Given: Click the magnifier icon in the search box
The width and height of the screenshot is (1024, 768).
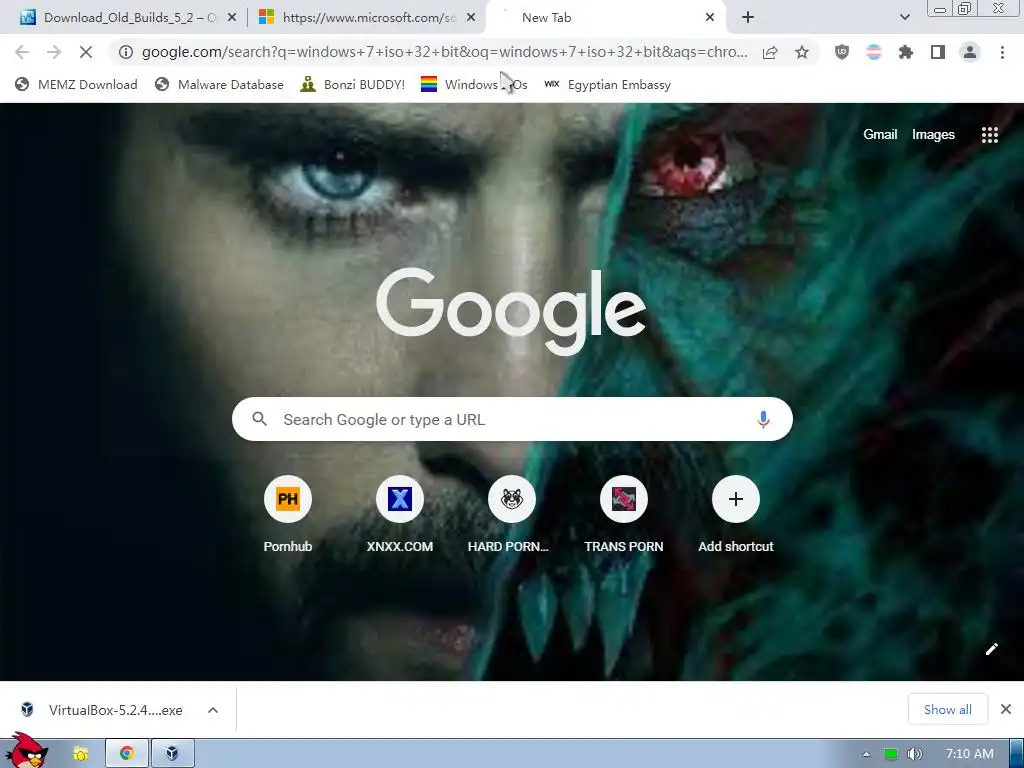Looking at the screenshot, I should 259,419.
